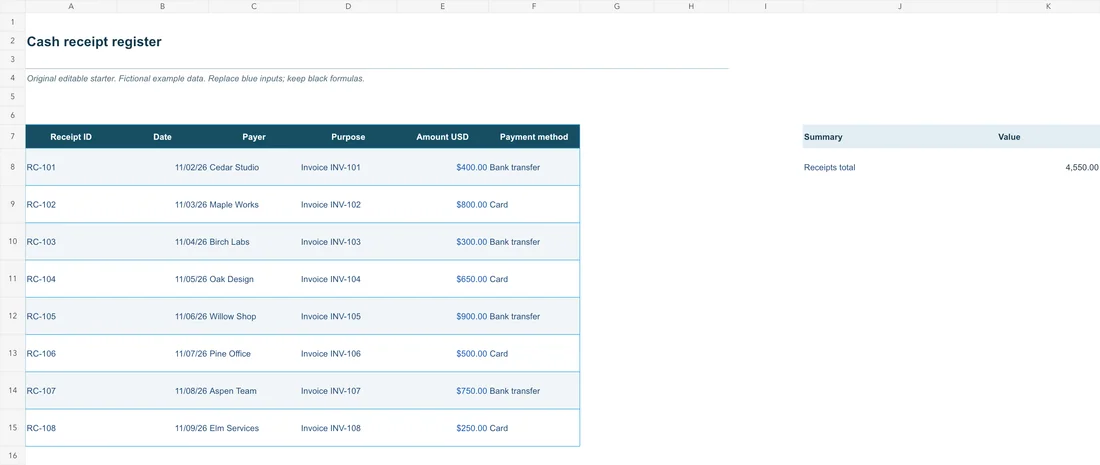Click receipt ID cell RC-105

click(x=71, y=316)
